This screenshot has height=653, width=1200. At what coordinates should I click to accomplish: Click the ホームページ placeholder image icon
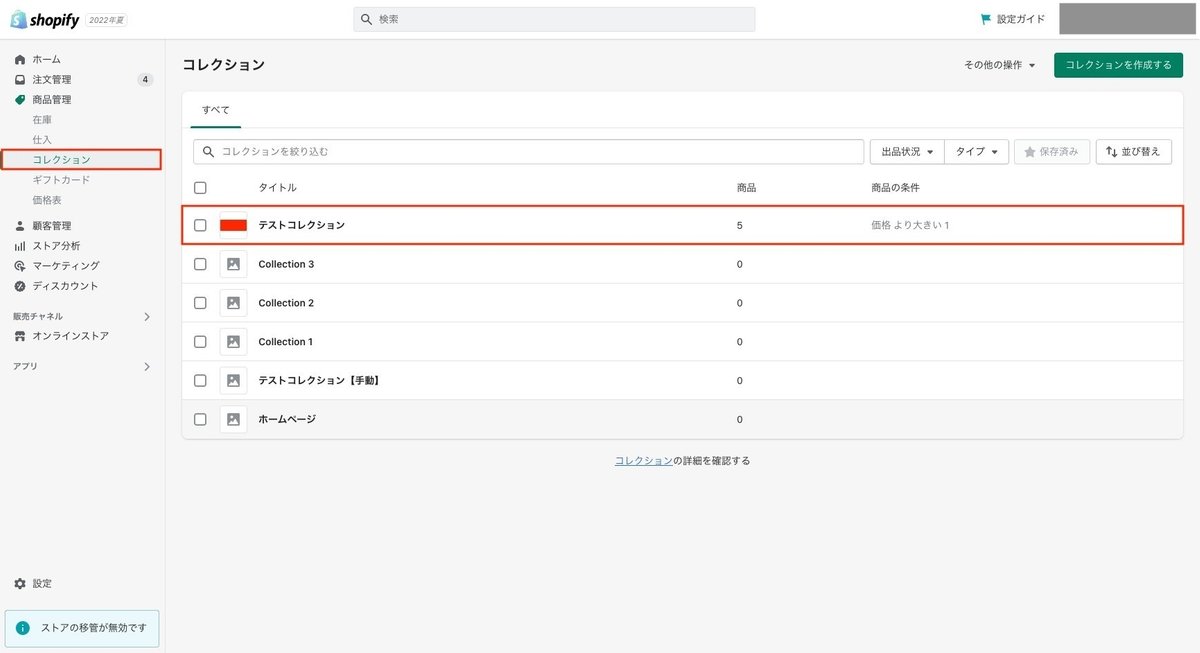233,420
